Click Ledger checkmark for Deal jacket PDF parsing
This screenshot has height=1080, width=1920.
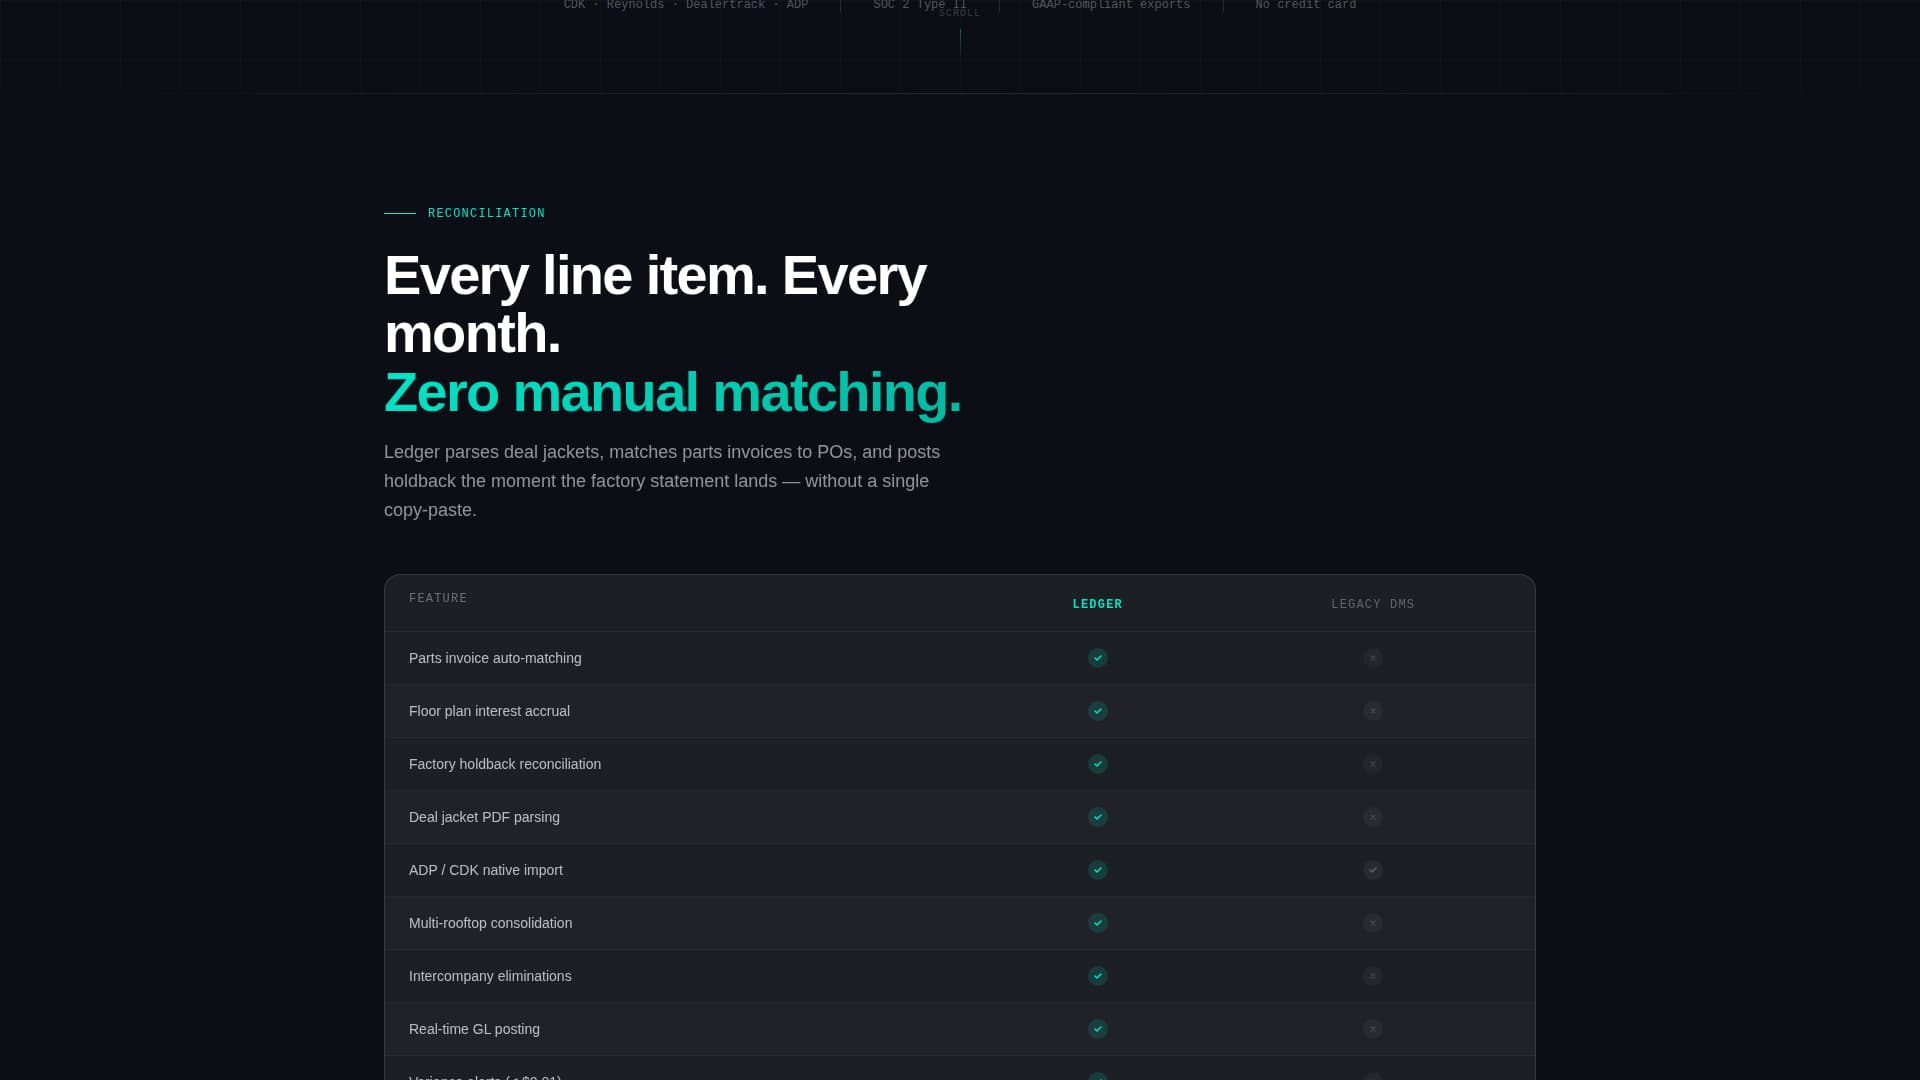[1098, 817]
